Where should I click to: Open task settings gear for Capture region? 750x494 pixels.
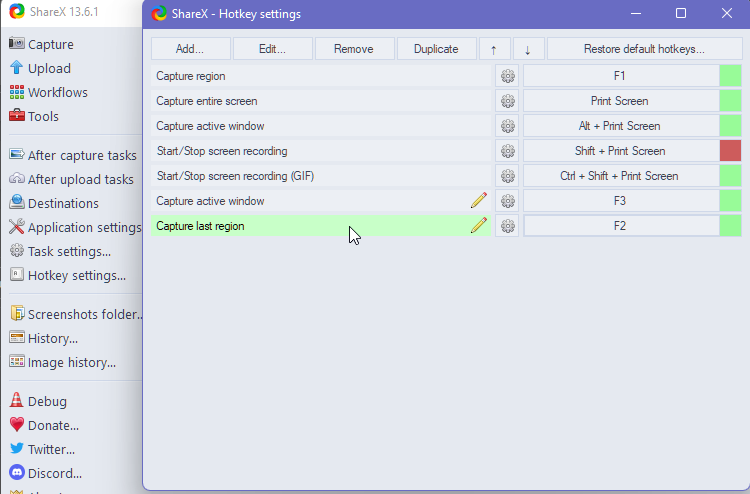pos(507,76)
